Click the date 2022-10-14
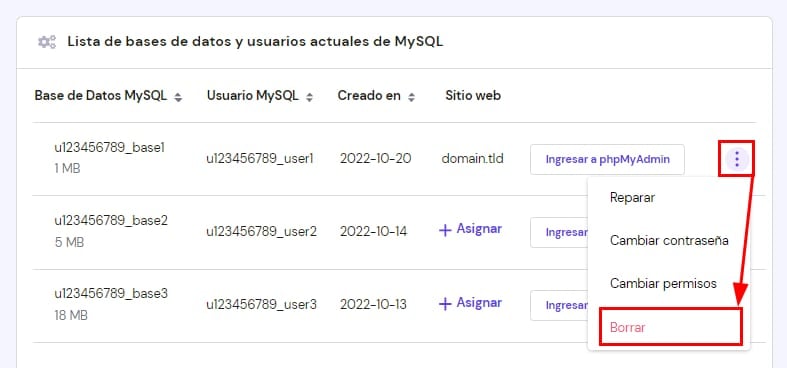Viewport: 787px width, 368px height. [x=373, y=232]
